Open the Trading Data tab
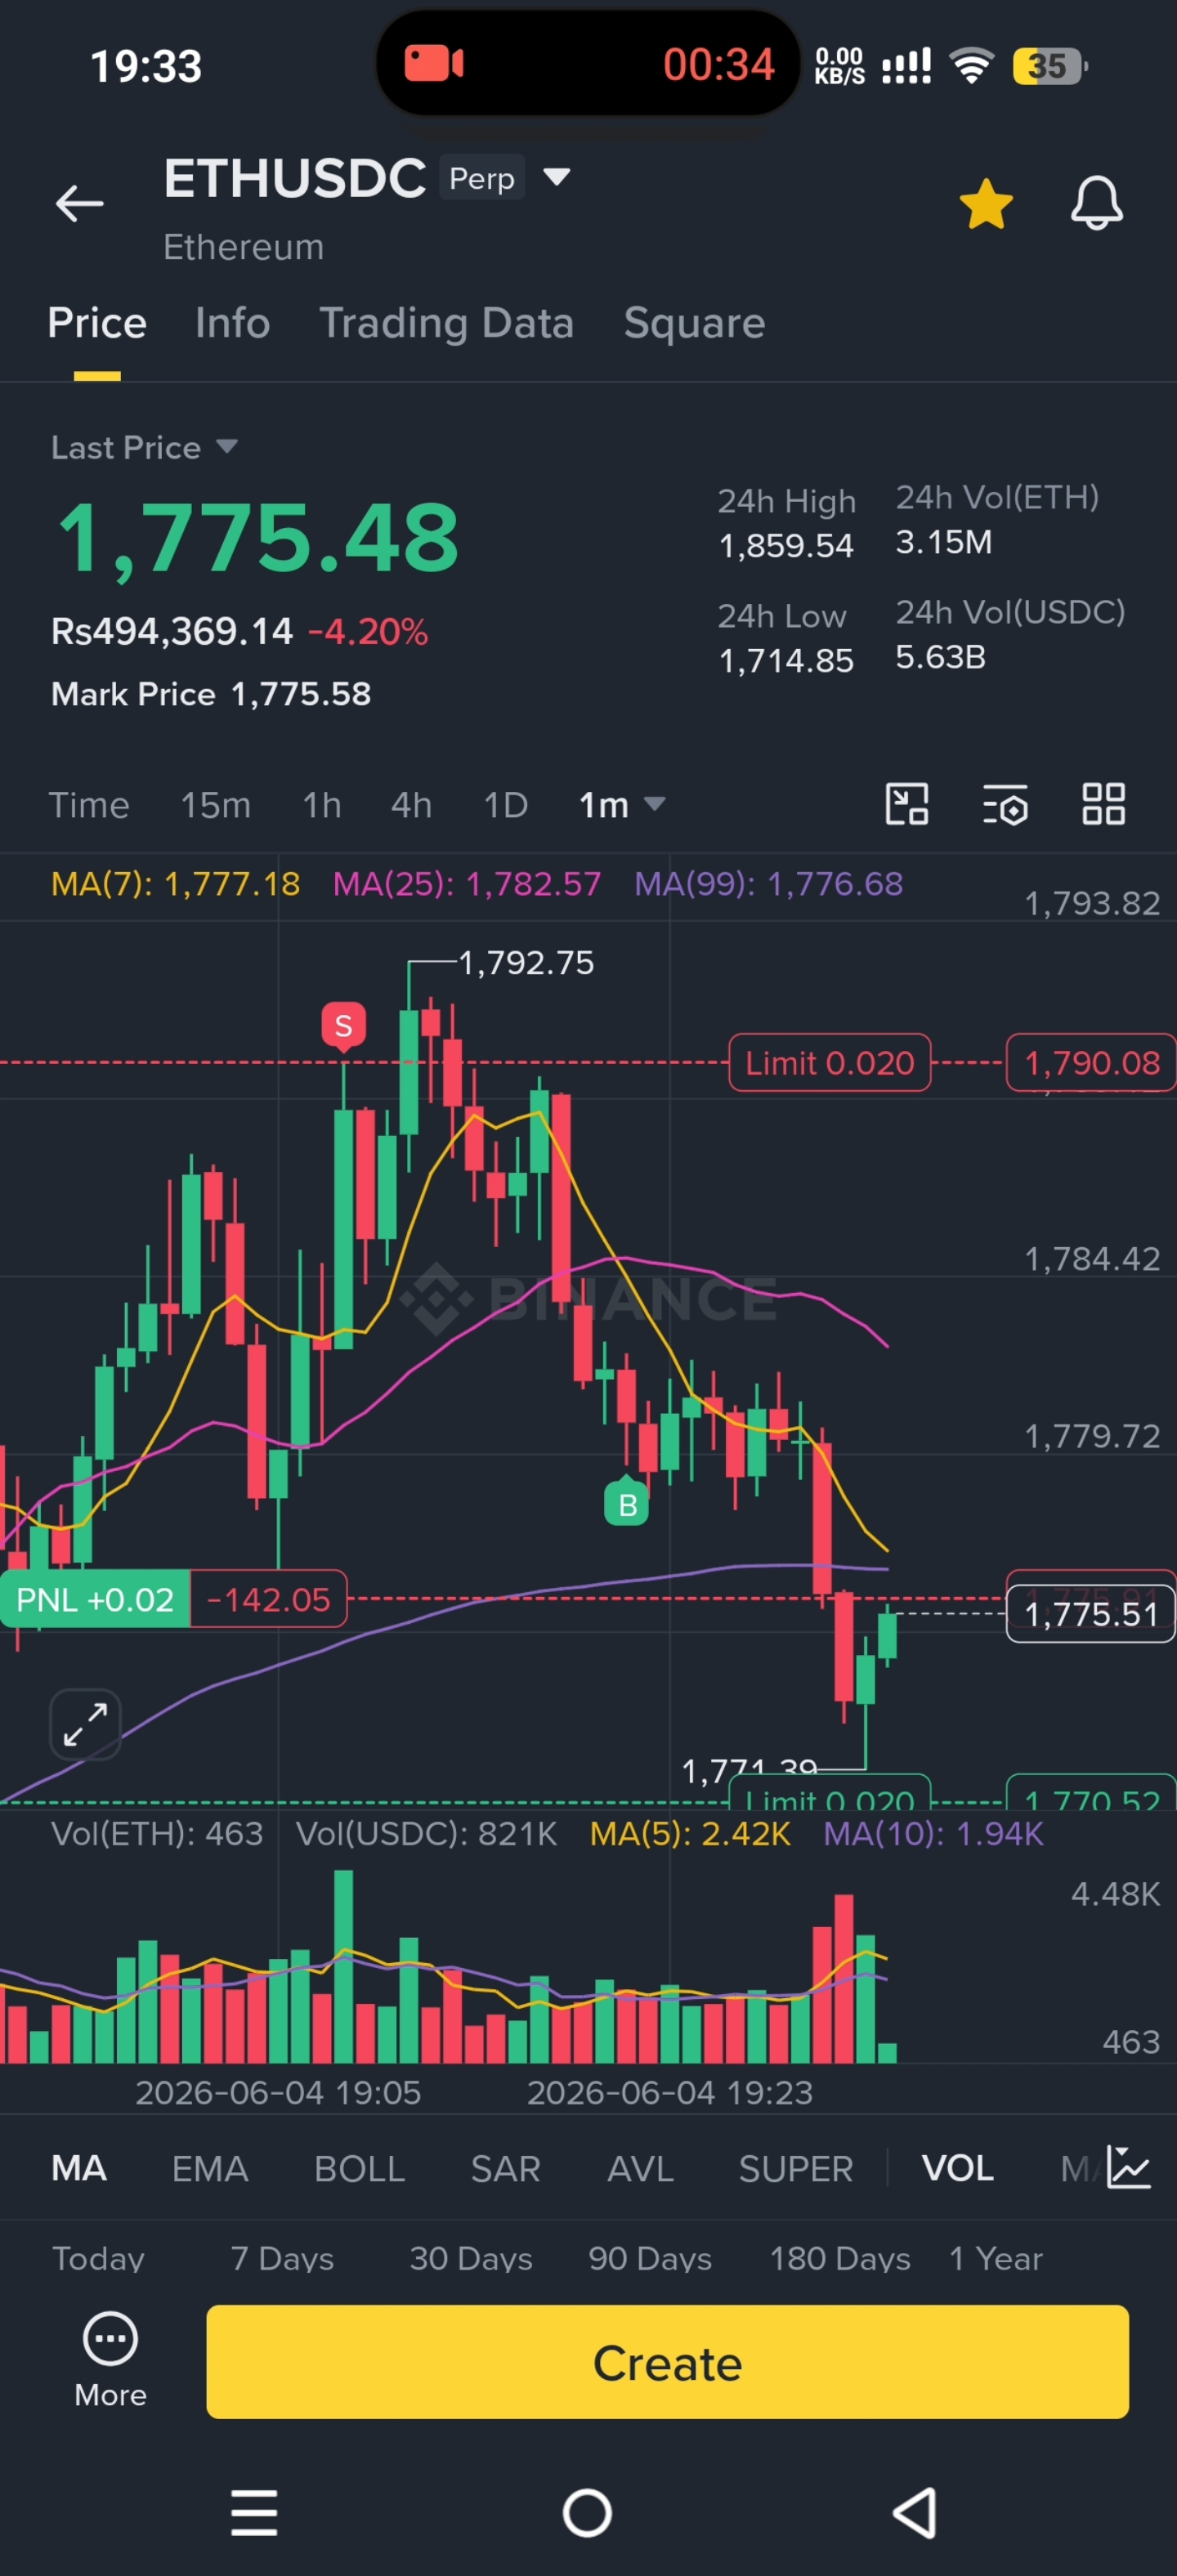 click(x=446, y=323)
